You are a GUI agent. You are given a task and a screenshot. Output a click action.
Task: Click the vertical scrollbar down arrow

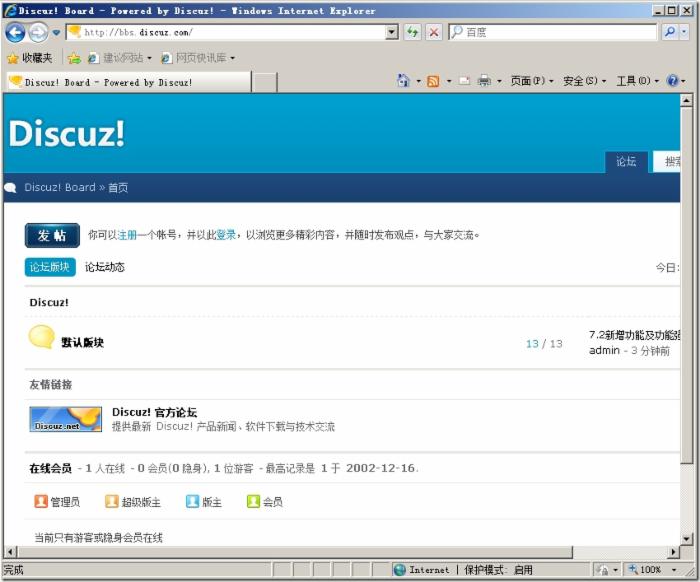686,537
